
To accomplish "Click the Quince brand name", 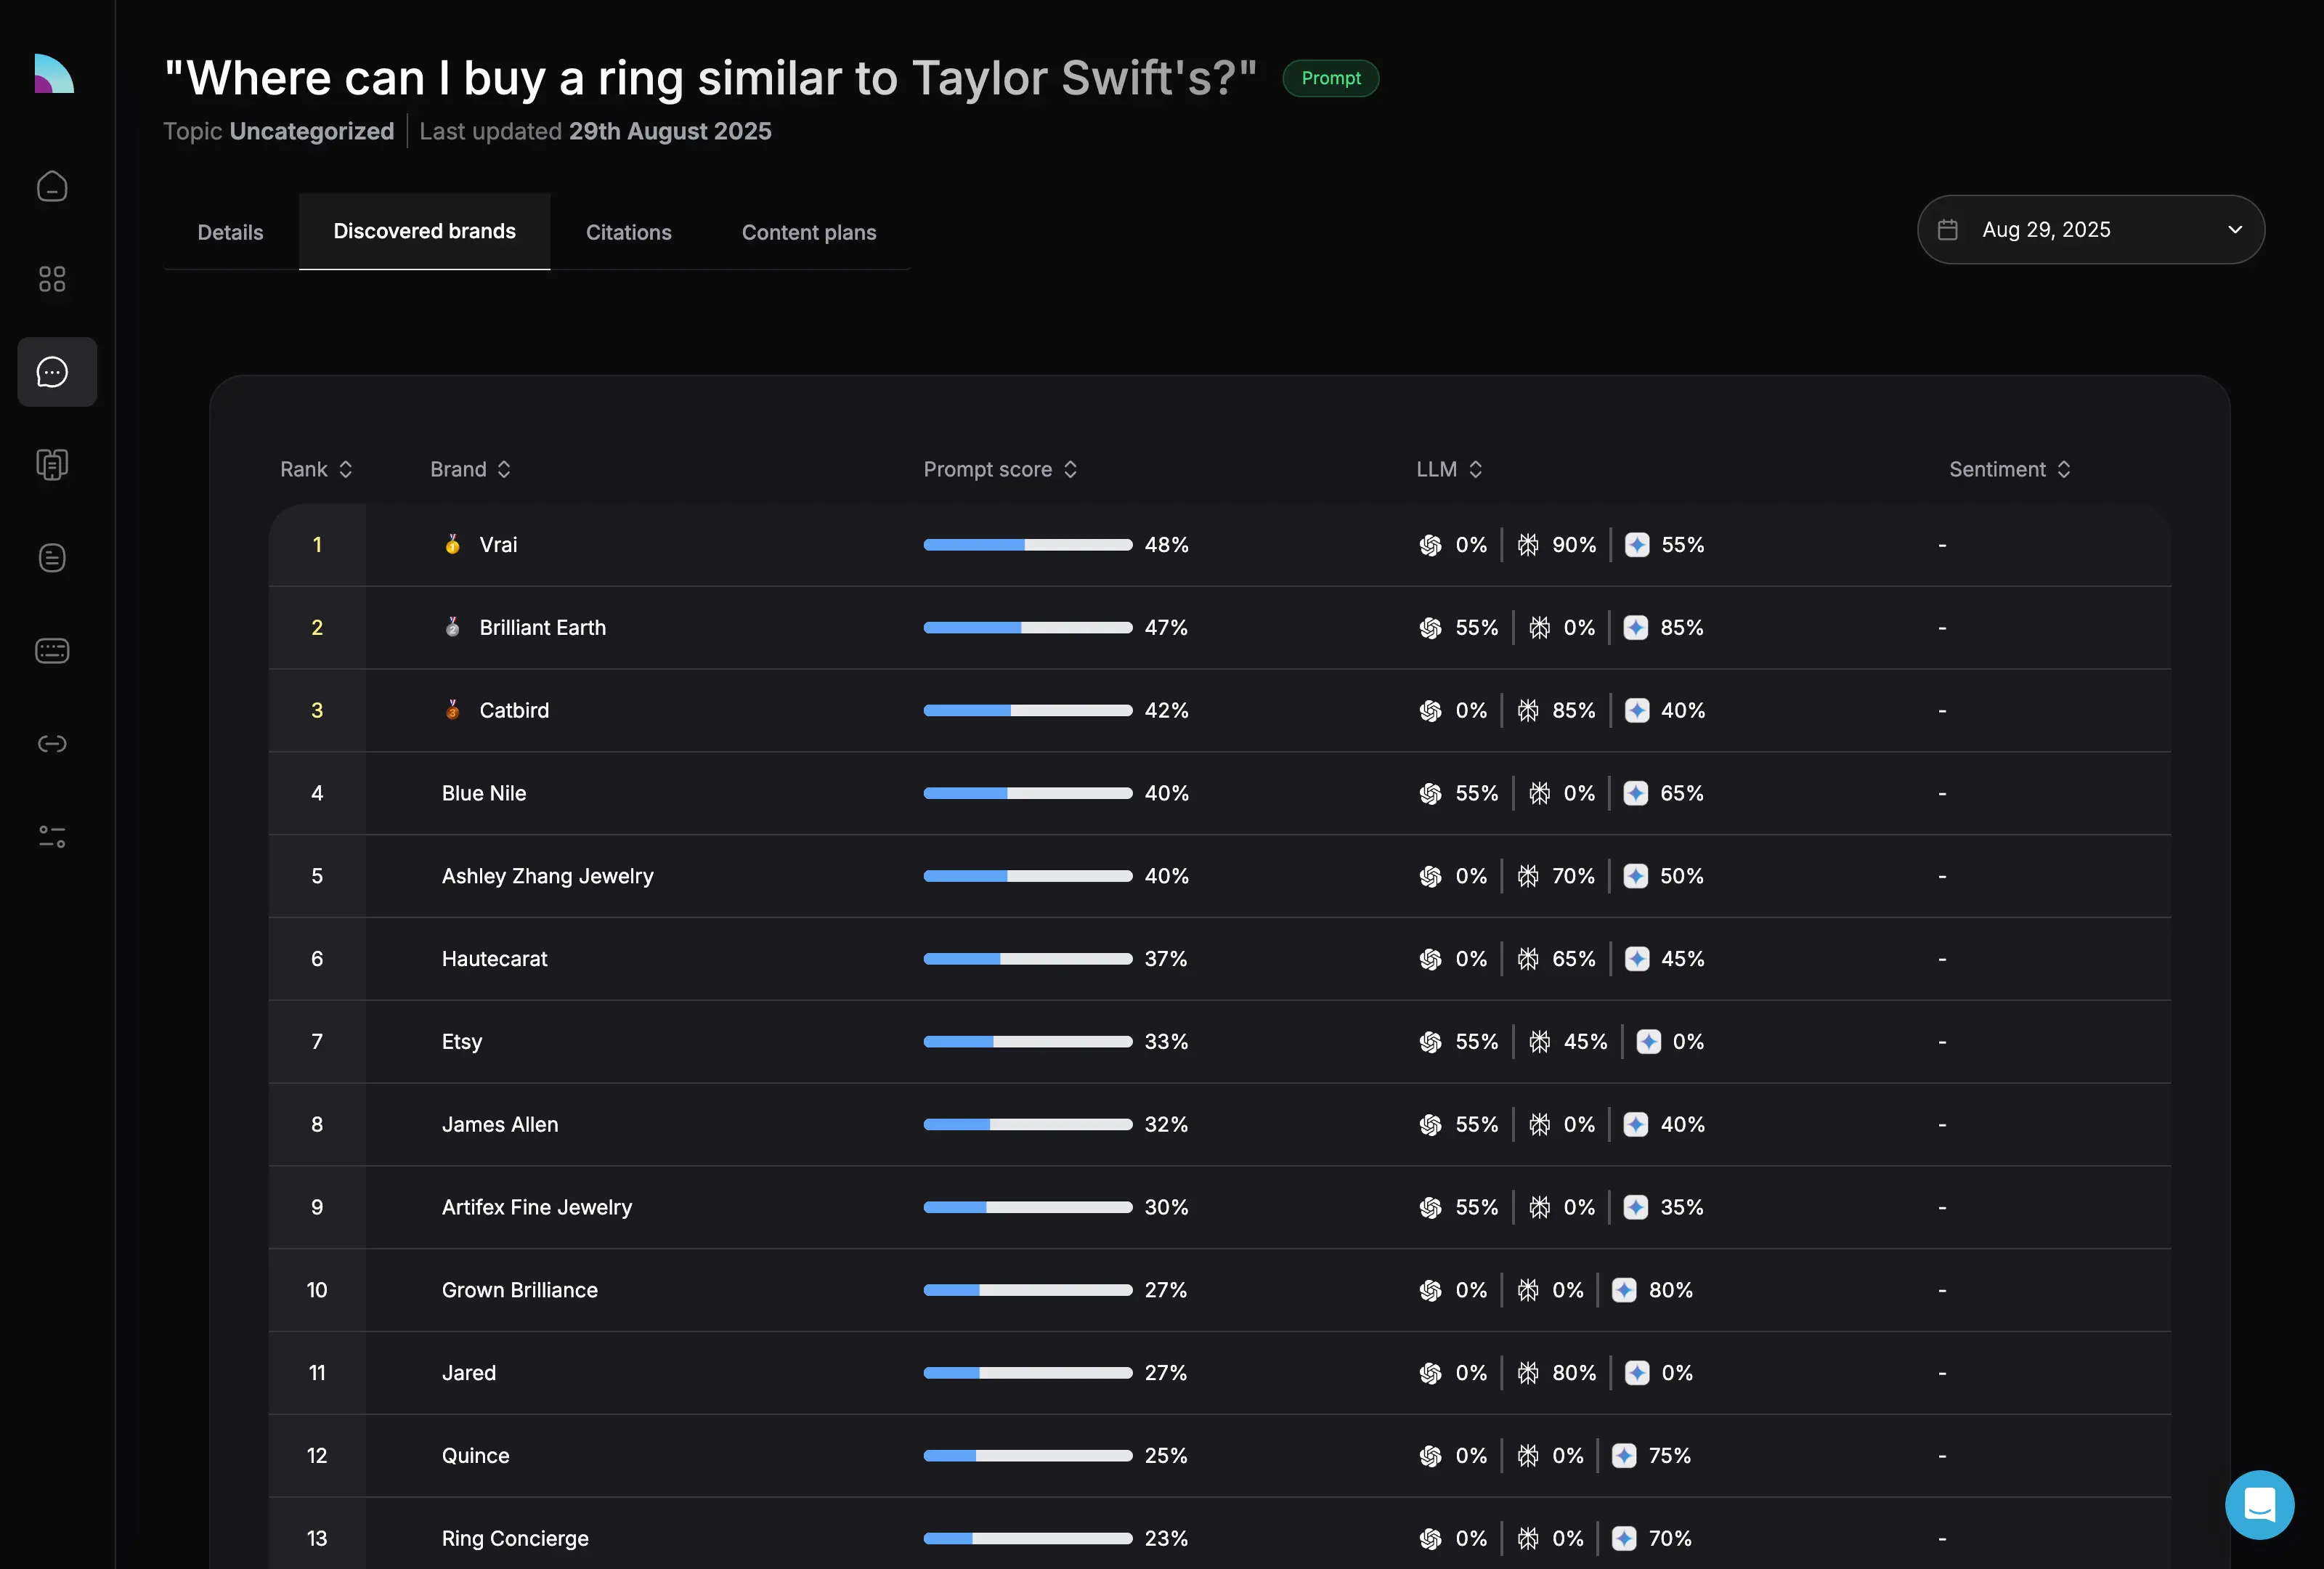I will point(475,1456).
